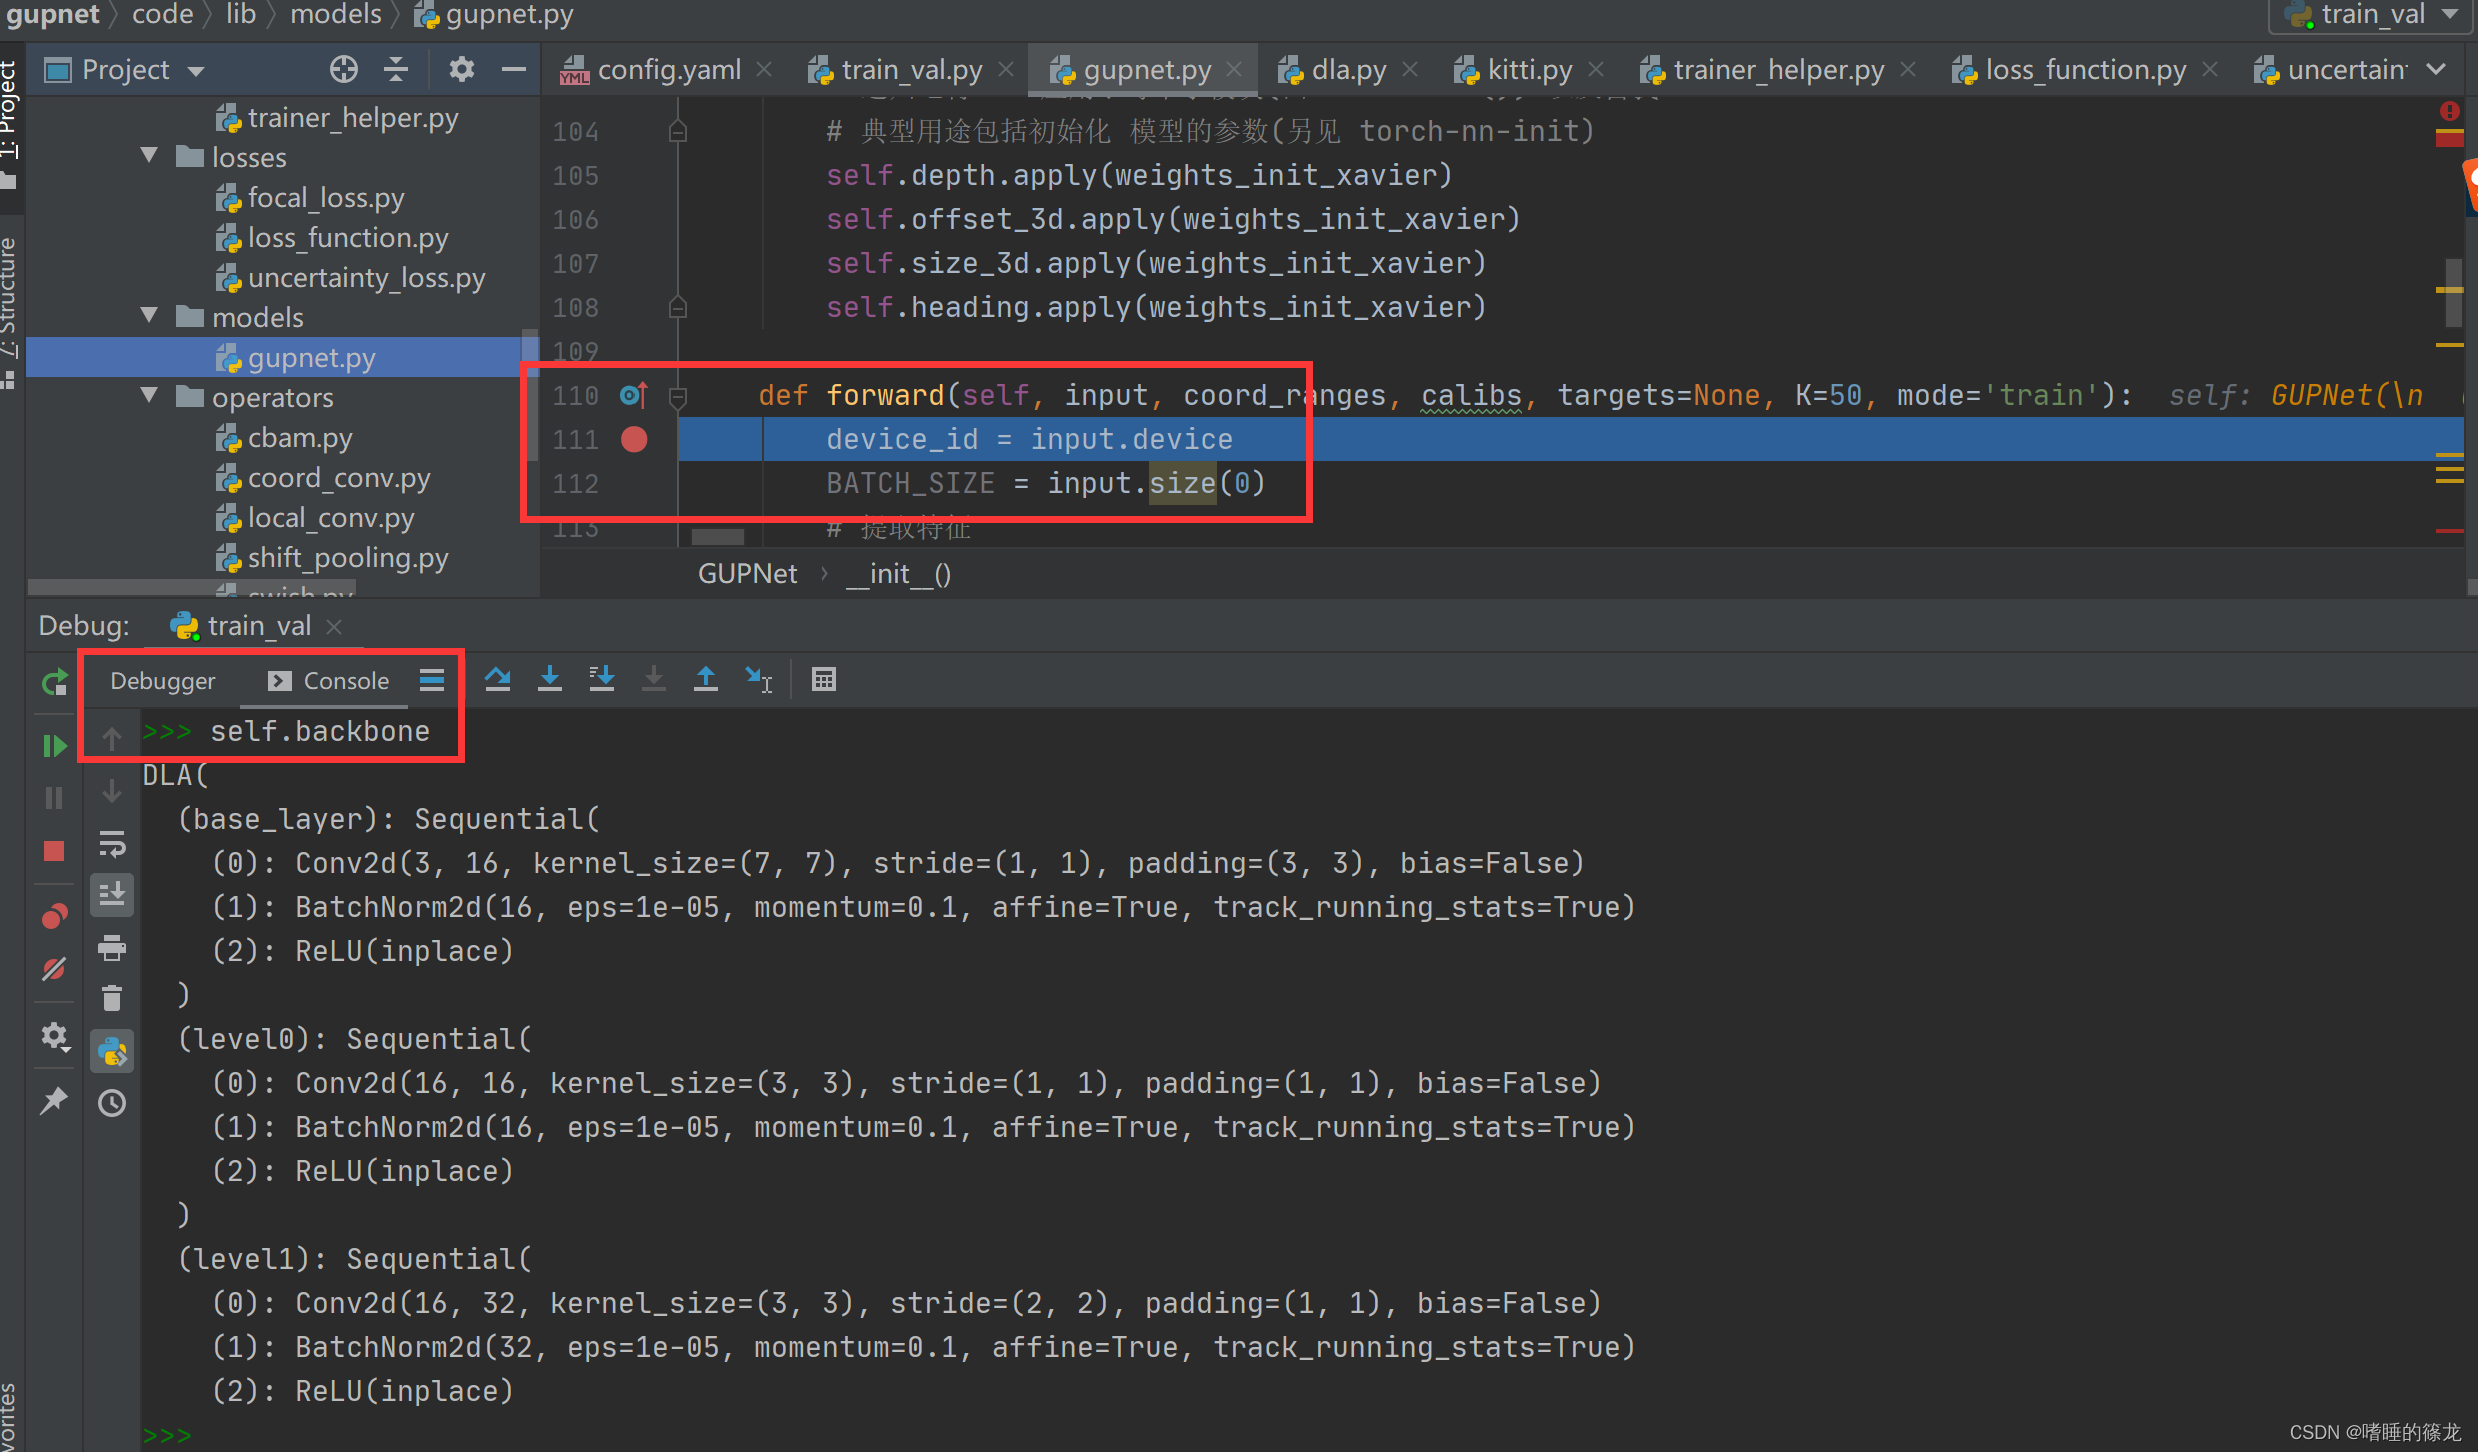Viewport: 2478px width, 1452px height.
Task: Toggle Mute Breakpoints icon
Action: point(54,969)
